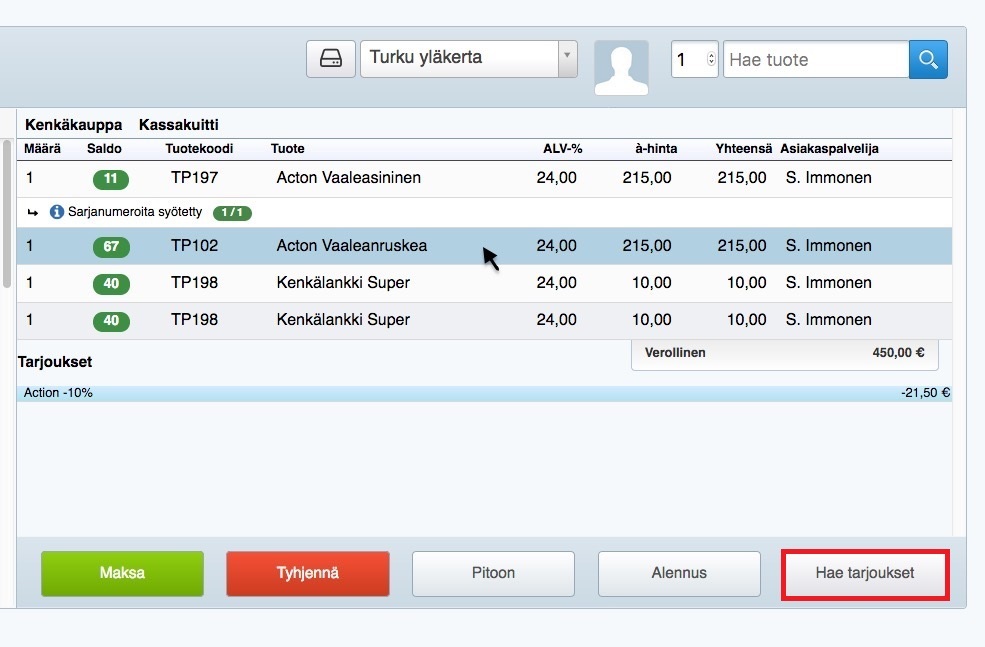Click the serial number info icon
The image size is (985, 647).
coord(57,212)
